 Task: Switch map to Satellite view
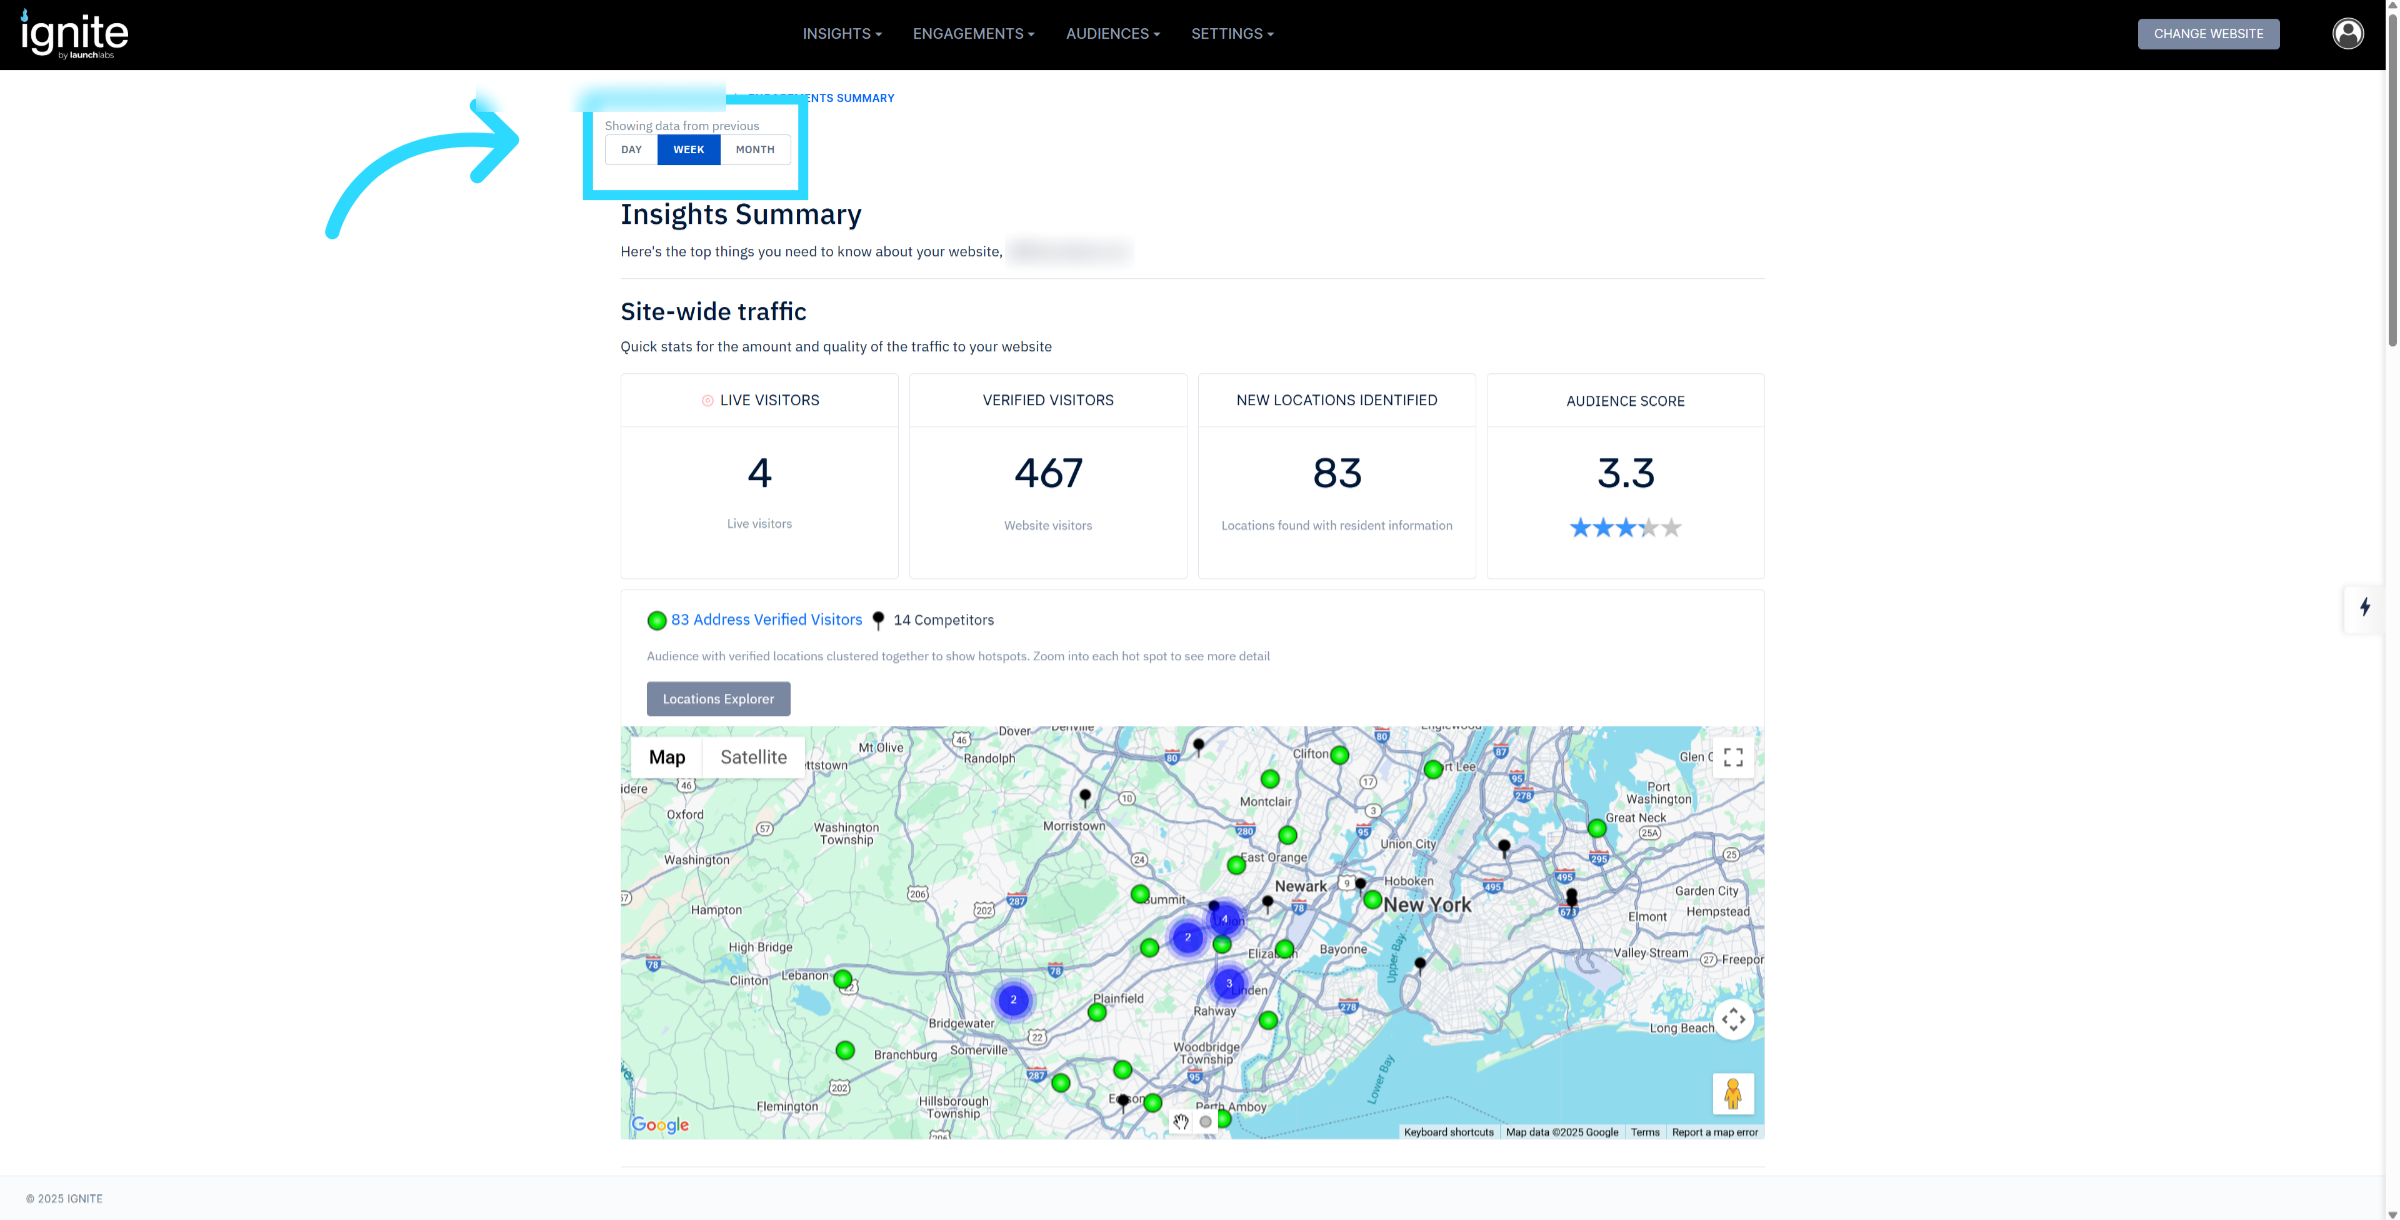(753, 757)
